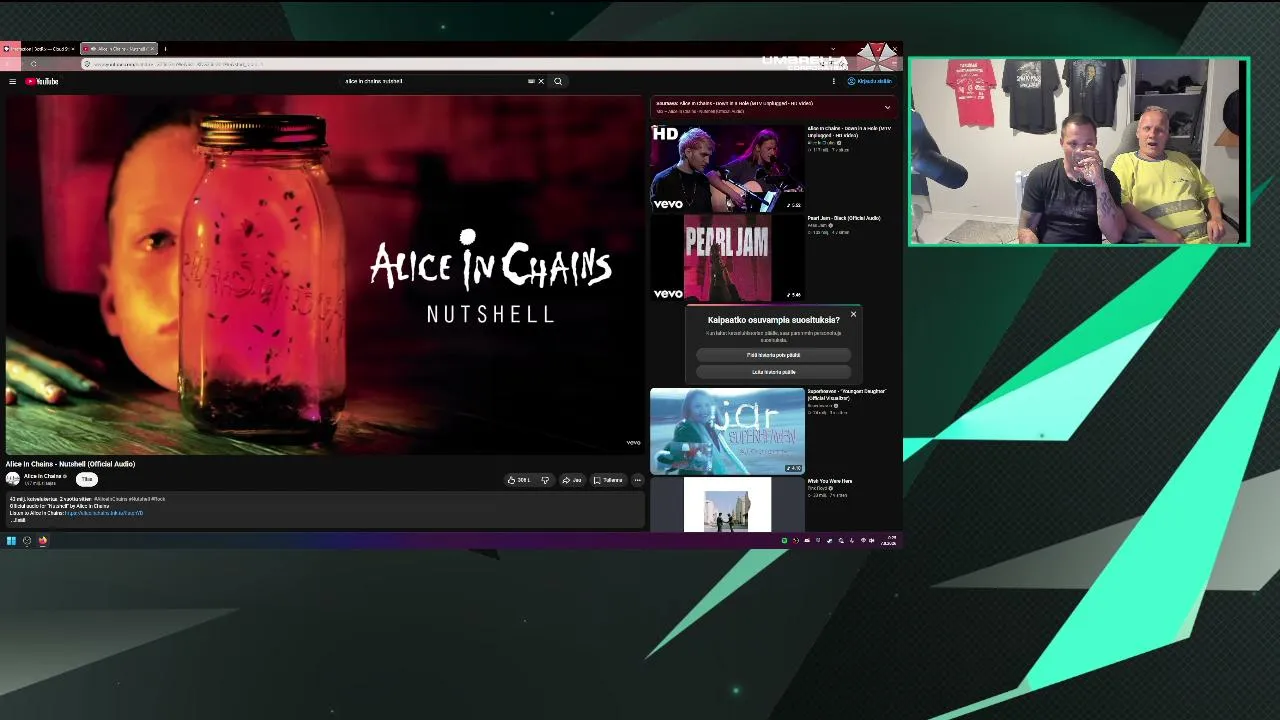Viewport: 1280px width, 720px height.
Task: Open Alice In Chains channel name link
Action: click(x=43, y=476)
